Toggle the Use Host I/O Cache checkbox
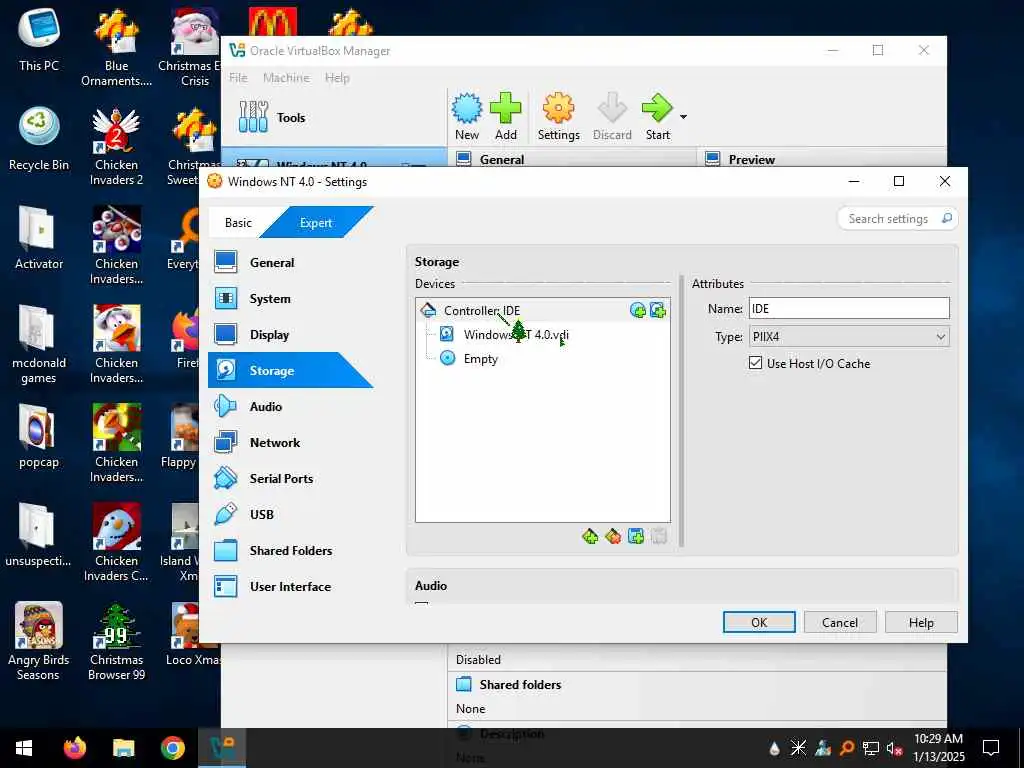 click(x=756, y=363)
